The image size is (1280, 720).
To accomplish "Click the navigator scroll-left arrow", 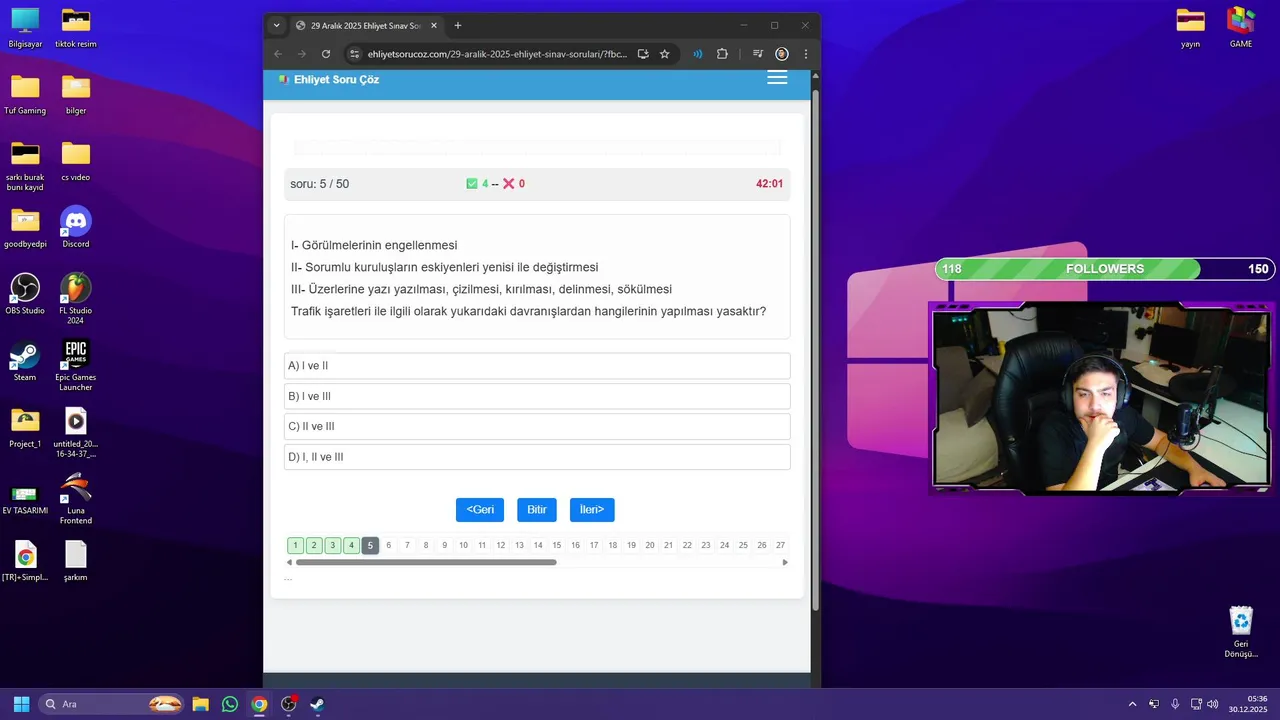I will coord(289,562).
